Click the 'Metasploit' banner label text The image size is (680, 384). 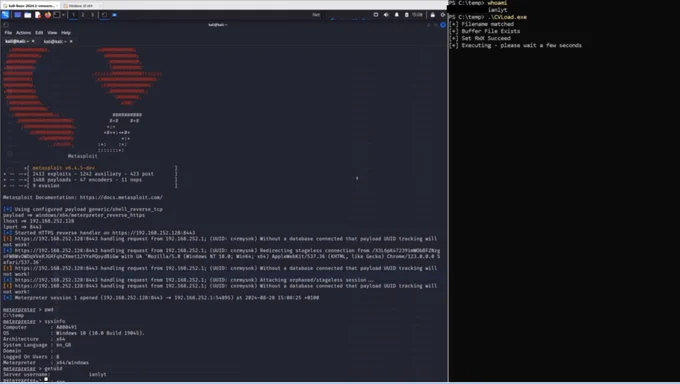pos(82,156)
